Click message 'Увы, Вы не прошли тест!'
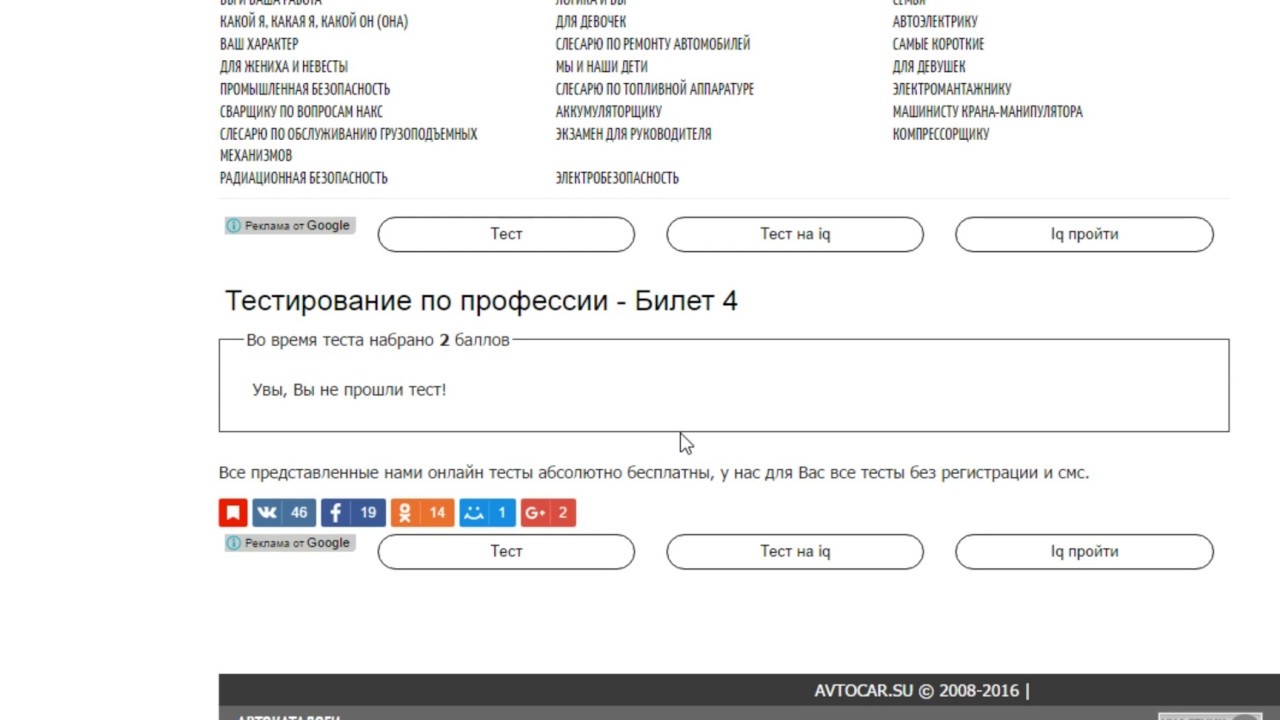The height and width of the screenshot is (720, 1280). [x=349, y=390]
